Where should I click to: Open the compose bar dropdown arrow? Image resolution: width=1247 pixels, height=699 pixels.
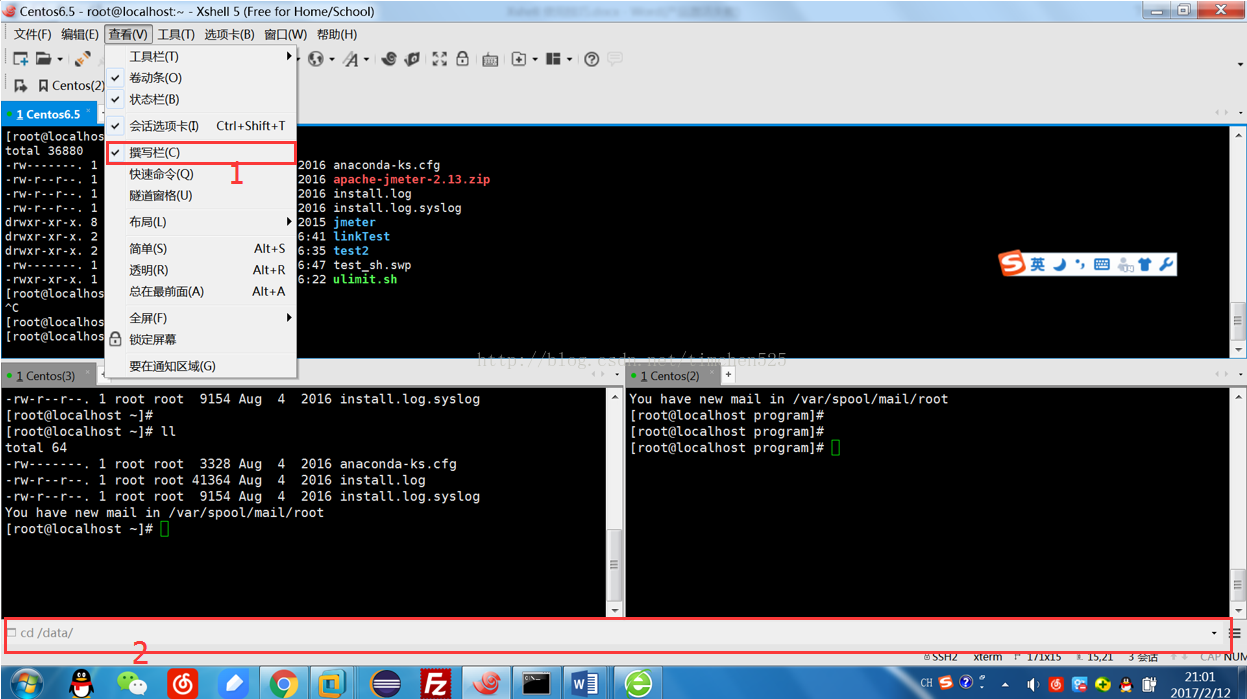tap(1214, 633)
